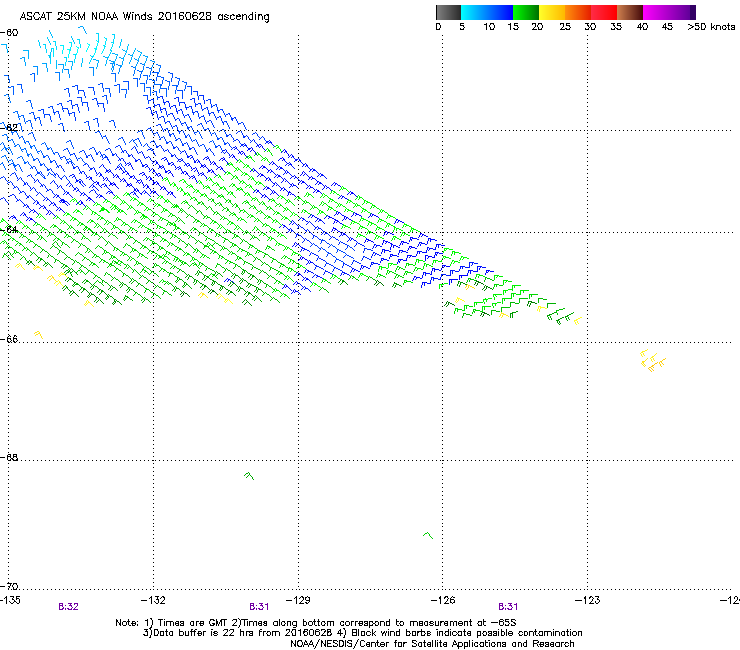
Task: Click the '25' label under the color scale
Action: click(565, 27)
